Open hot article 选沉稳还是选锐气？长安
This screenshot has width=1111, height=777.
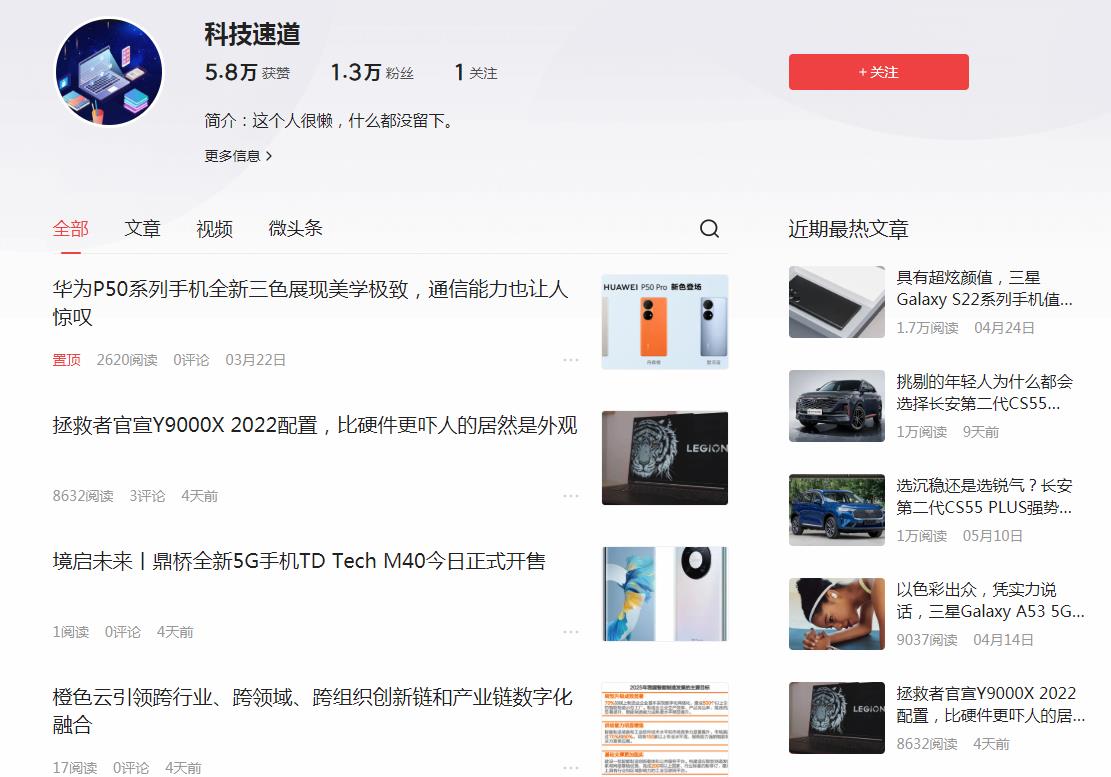point(984,497)
